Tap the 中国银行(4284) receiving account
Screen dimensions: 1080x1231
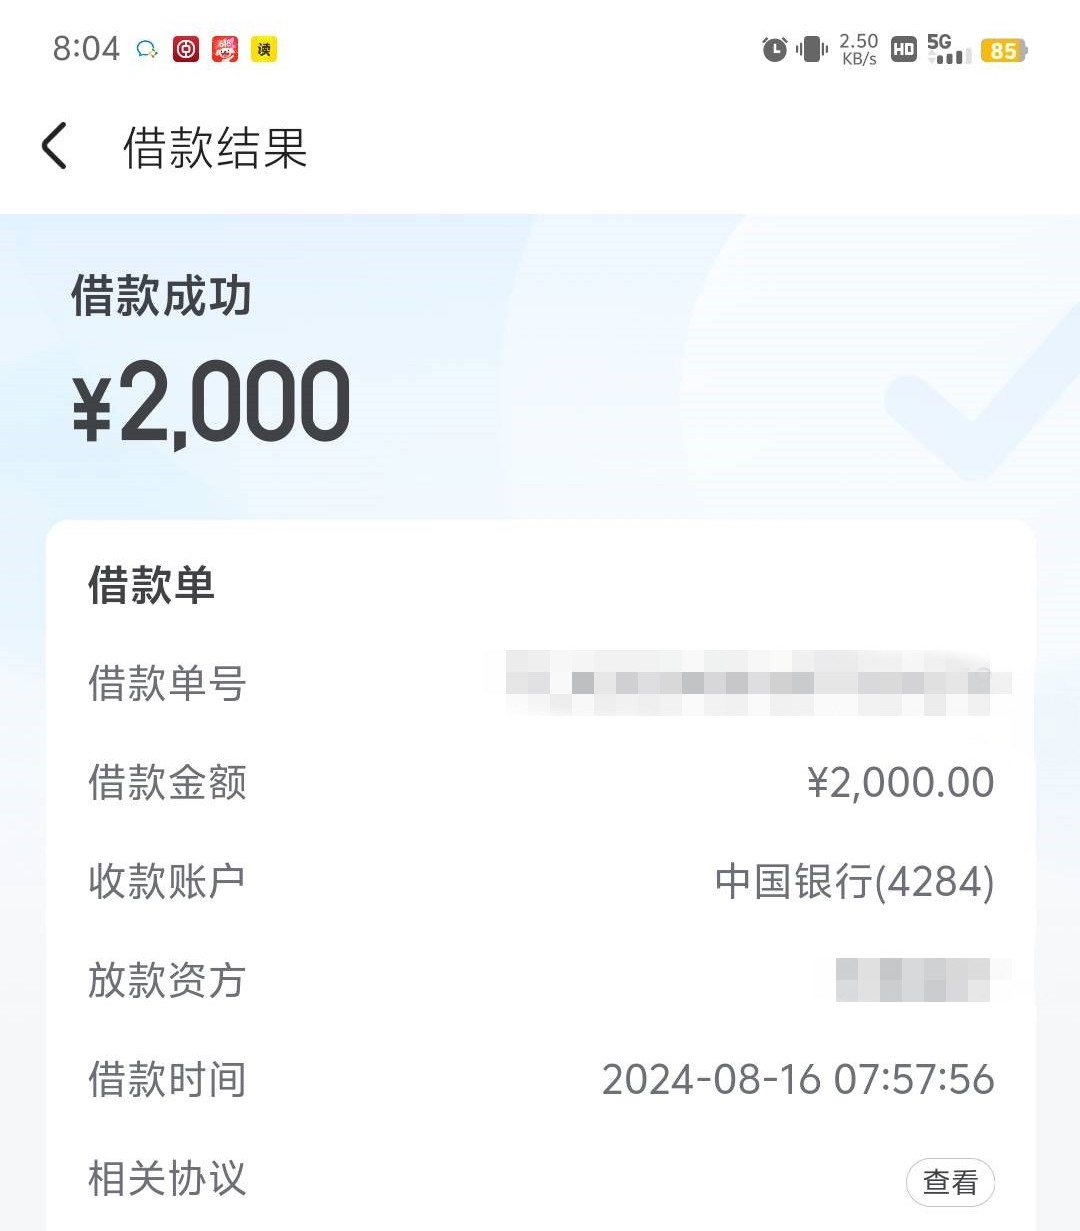855,882
